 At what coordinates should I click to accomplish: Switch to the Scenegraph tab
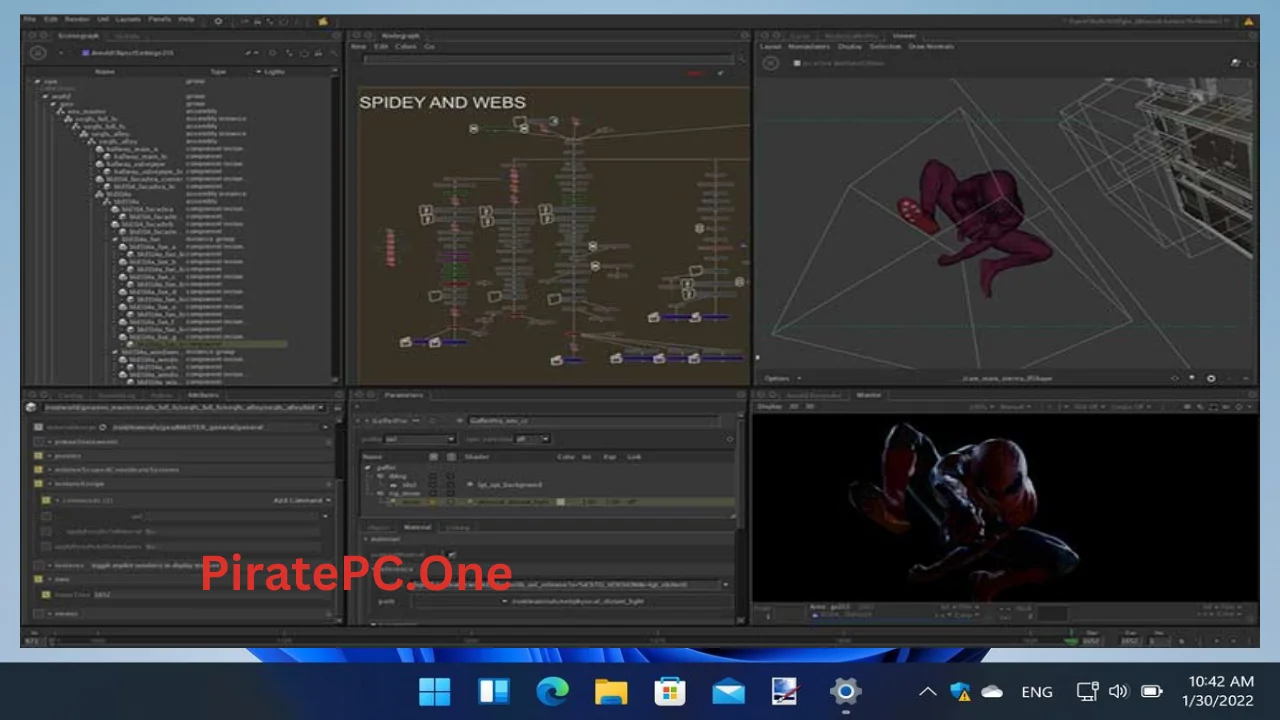80,36
